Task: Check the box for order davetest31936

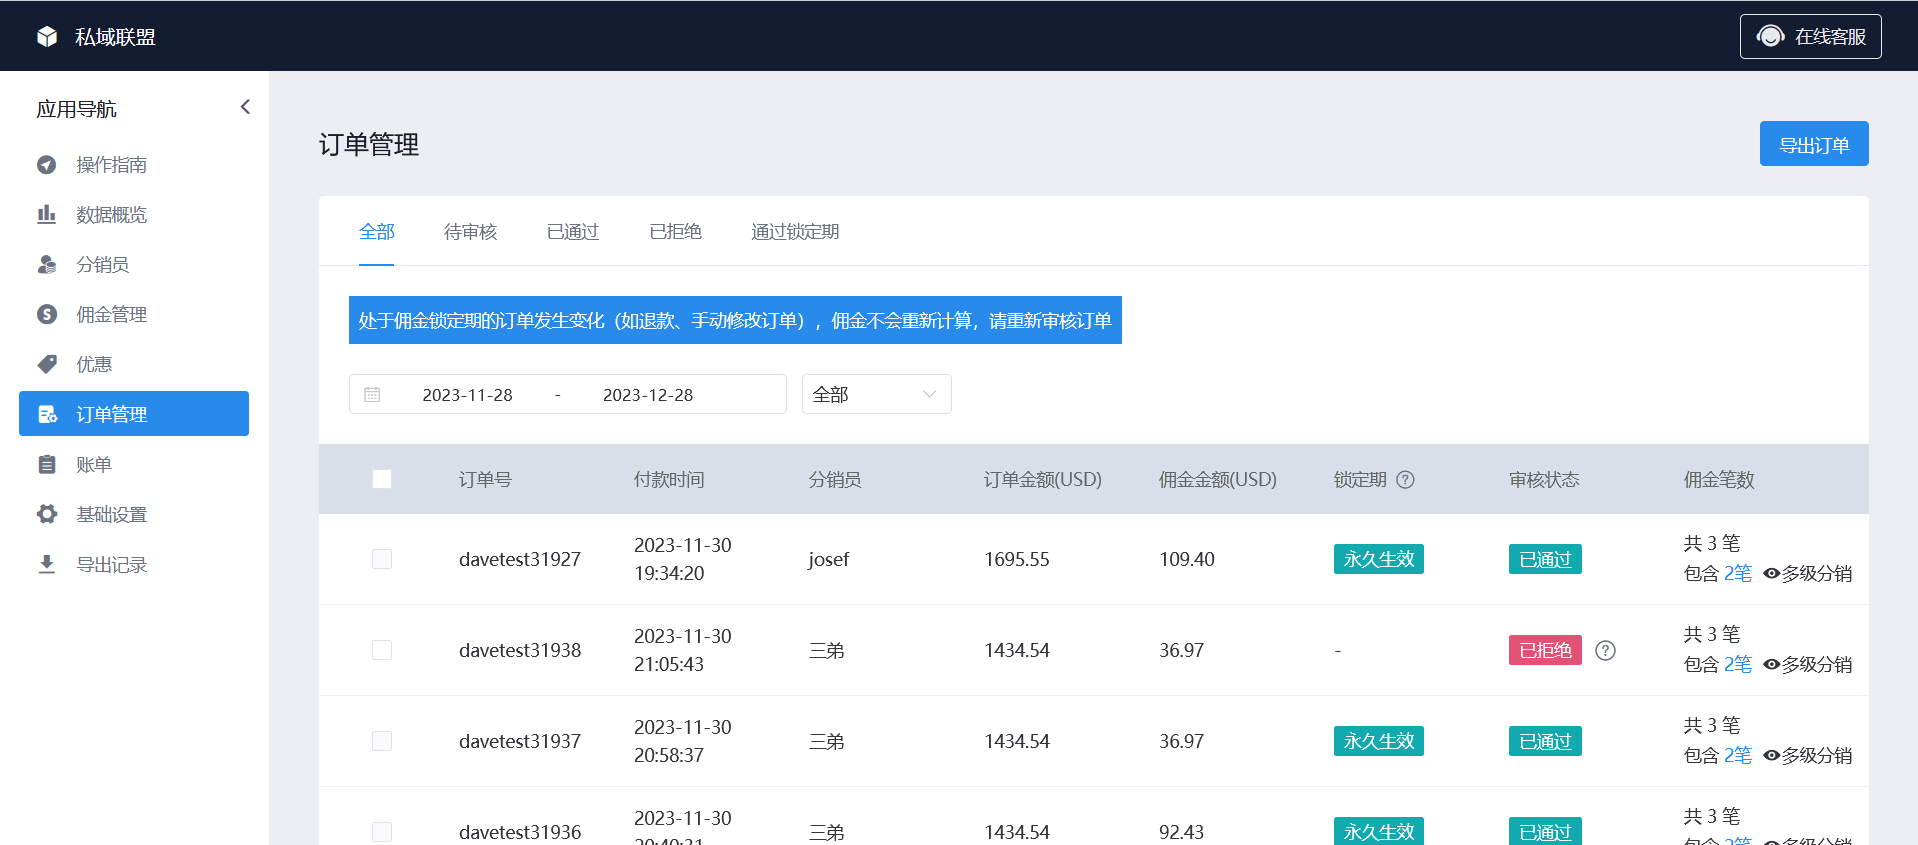Action: pyautogui.click(x=382, y=832)
